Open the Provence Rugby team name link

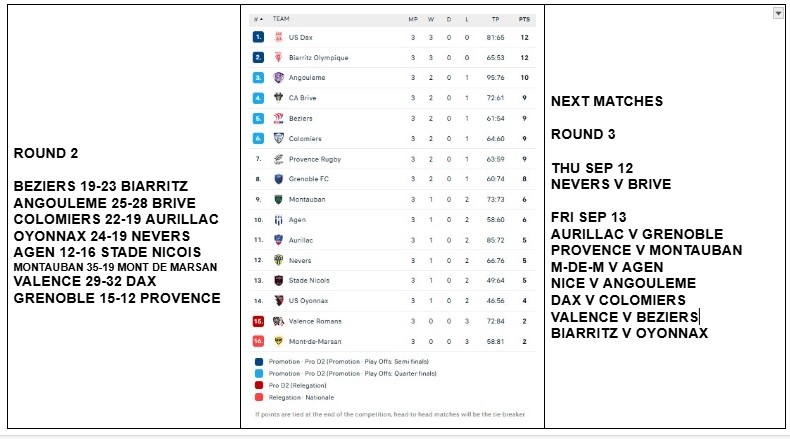coord(314,159)
